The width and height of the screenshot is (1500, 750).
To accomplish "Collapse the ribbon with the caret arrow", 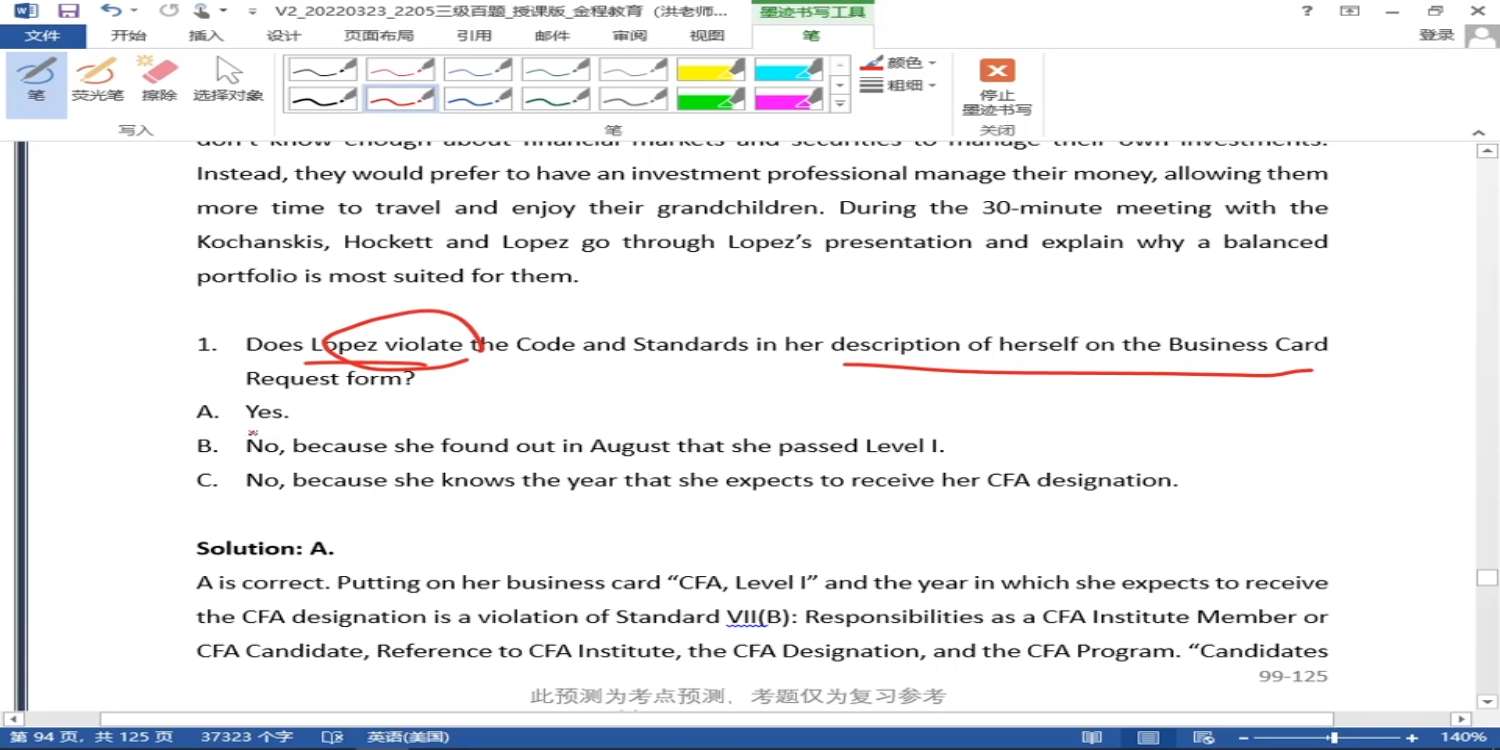I will pos(1478,132).
